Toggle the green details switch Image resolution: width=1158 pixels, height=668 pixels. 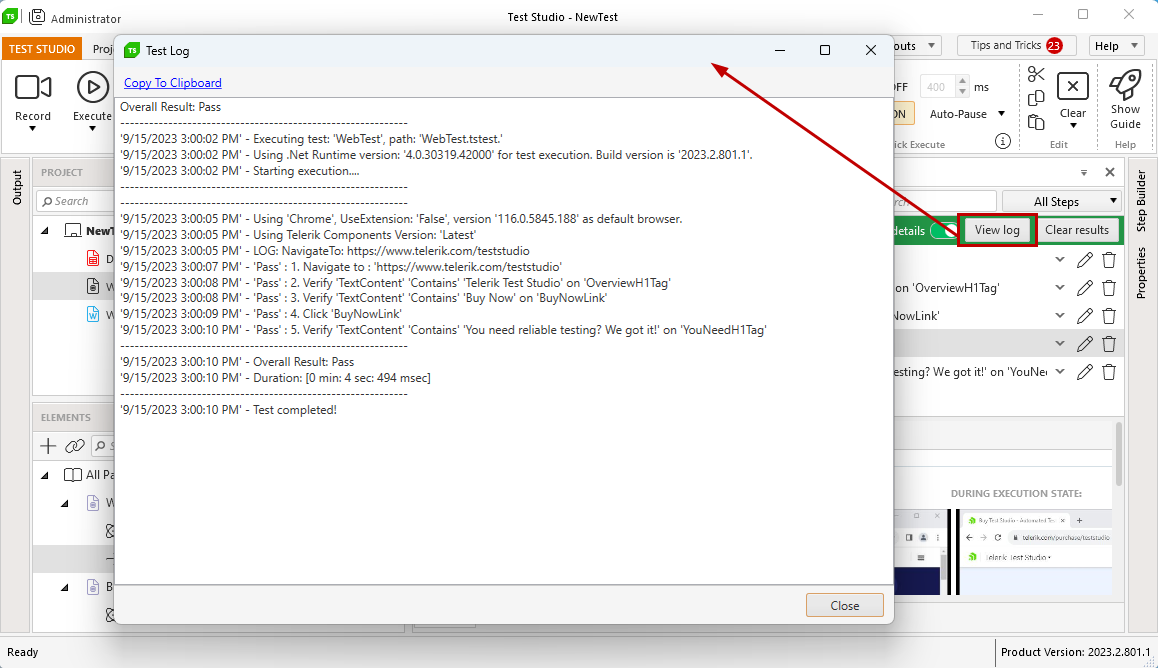point(942,230)
